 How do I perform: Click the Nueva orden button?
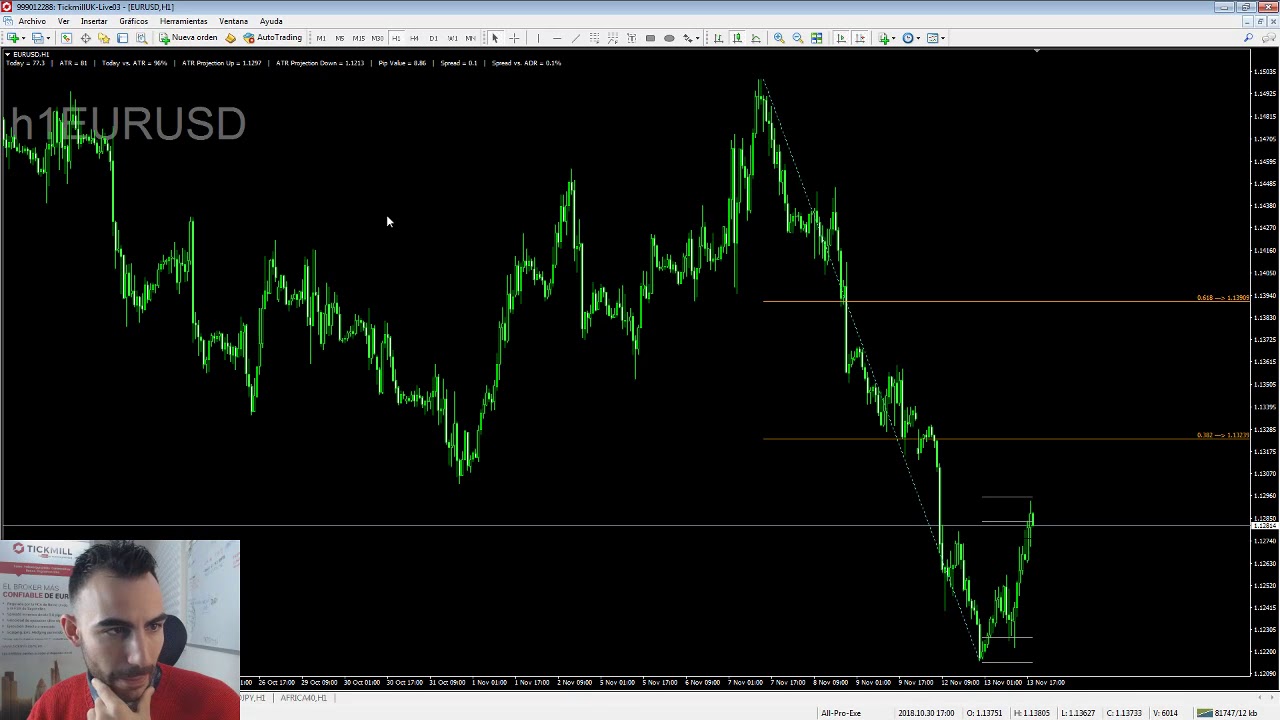tap(188, 38)
